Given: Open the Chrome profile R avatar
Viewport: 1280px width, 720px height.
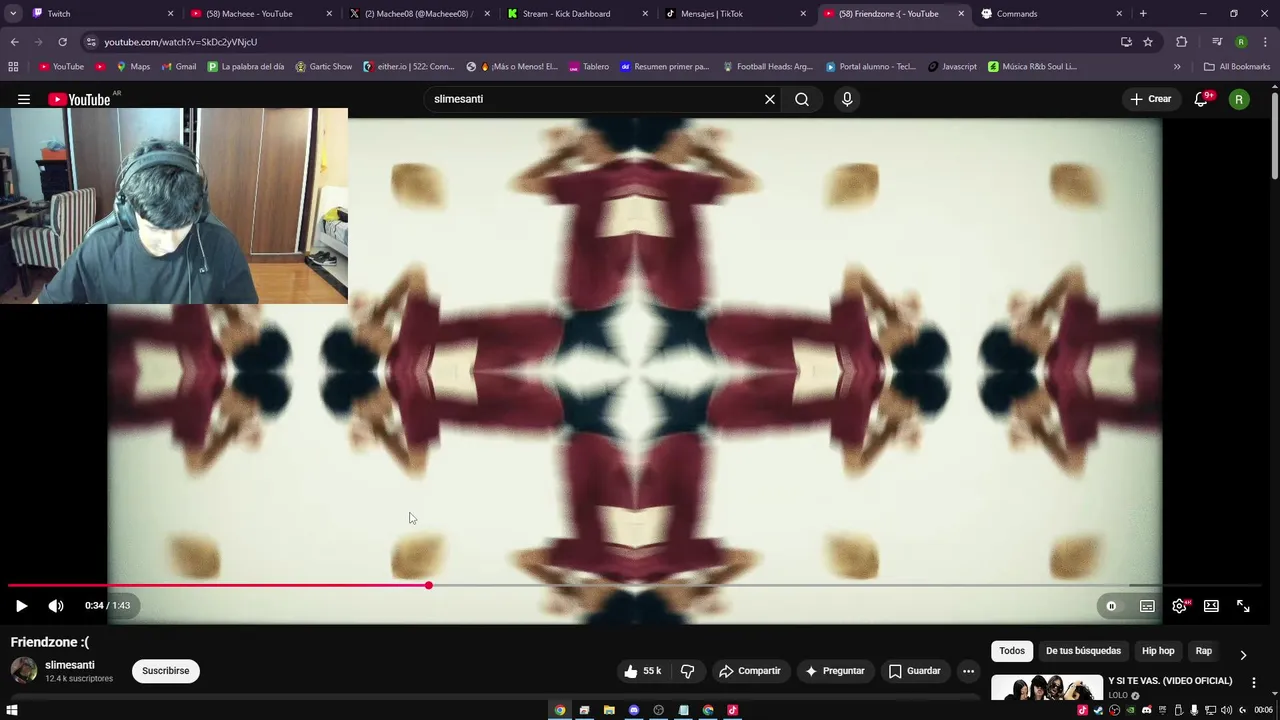Looking at the screenshot, I should (x=1241, y=42).
